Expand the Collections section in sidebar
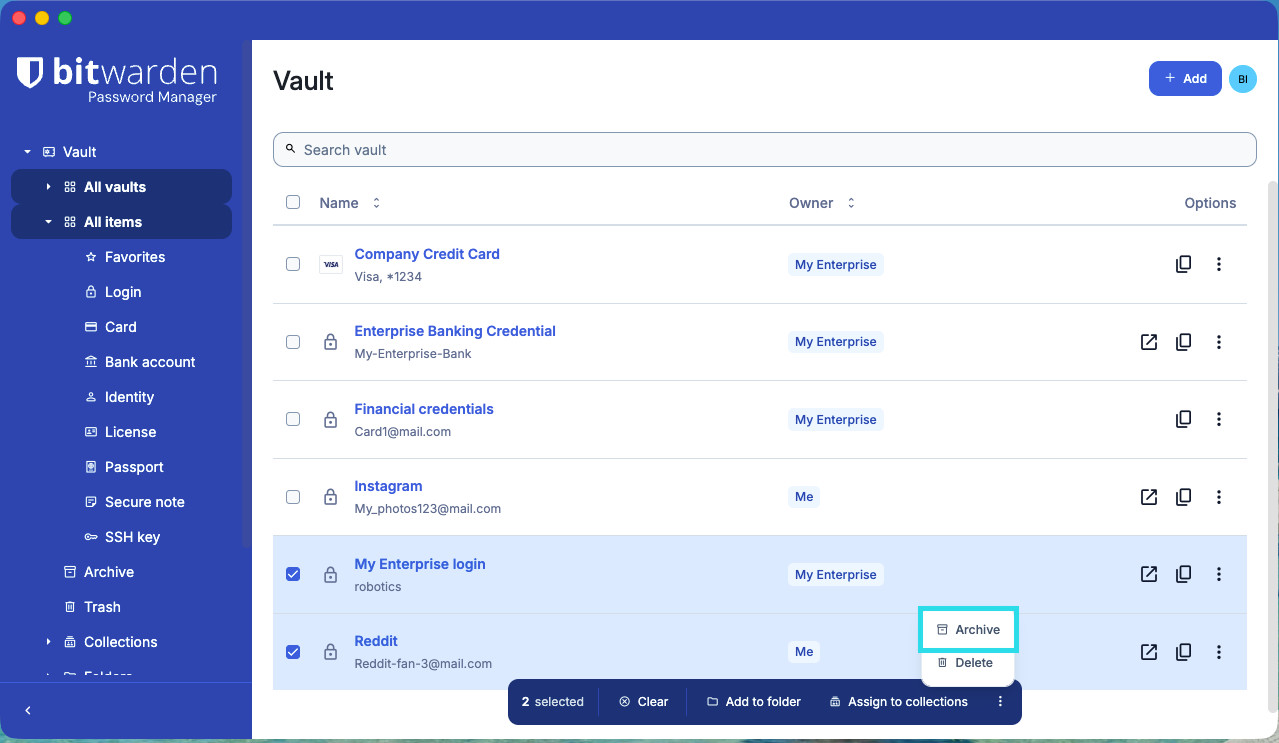 [x=48, y=642]
